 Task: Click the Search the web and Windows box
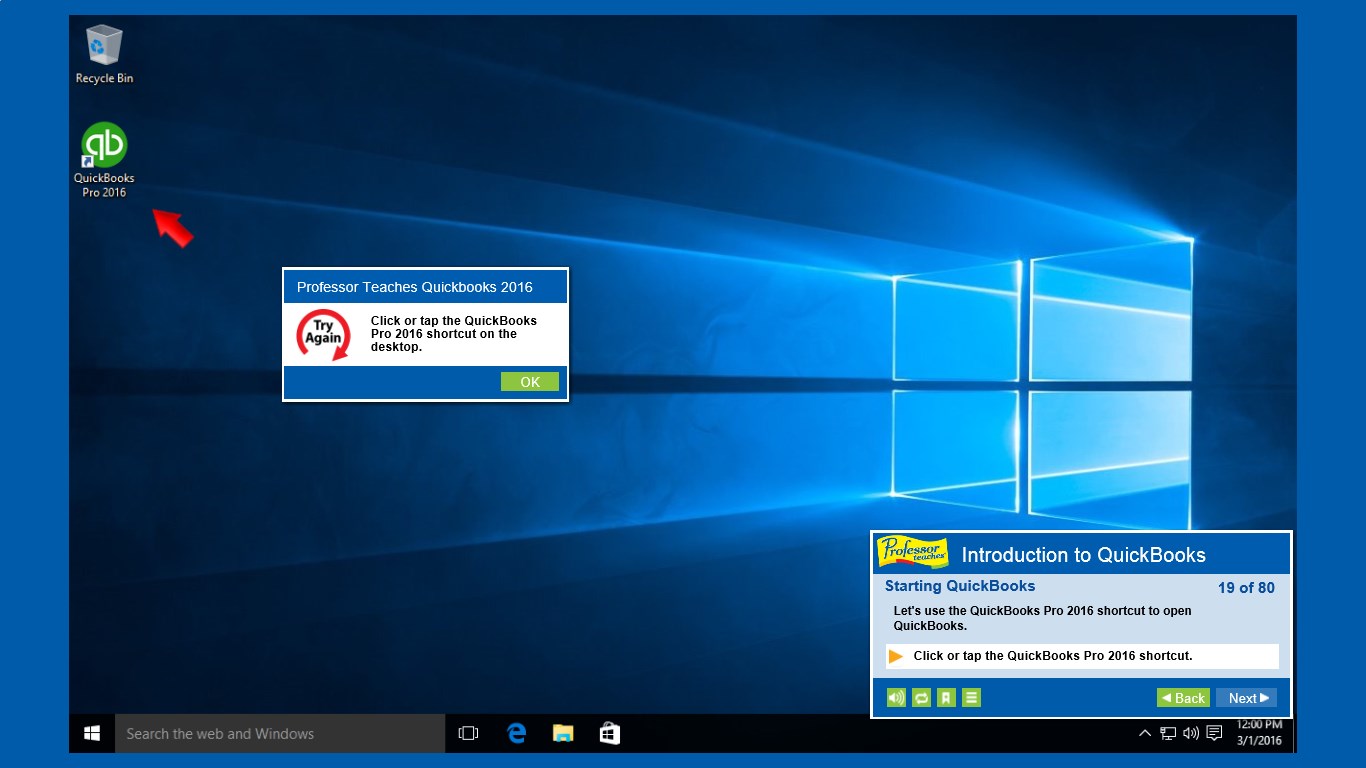280,733
